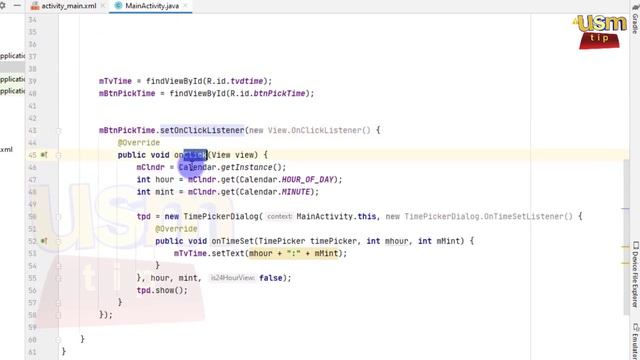Close the MainActivity.java tab

[185, 6]
